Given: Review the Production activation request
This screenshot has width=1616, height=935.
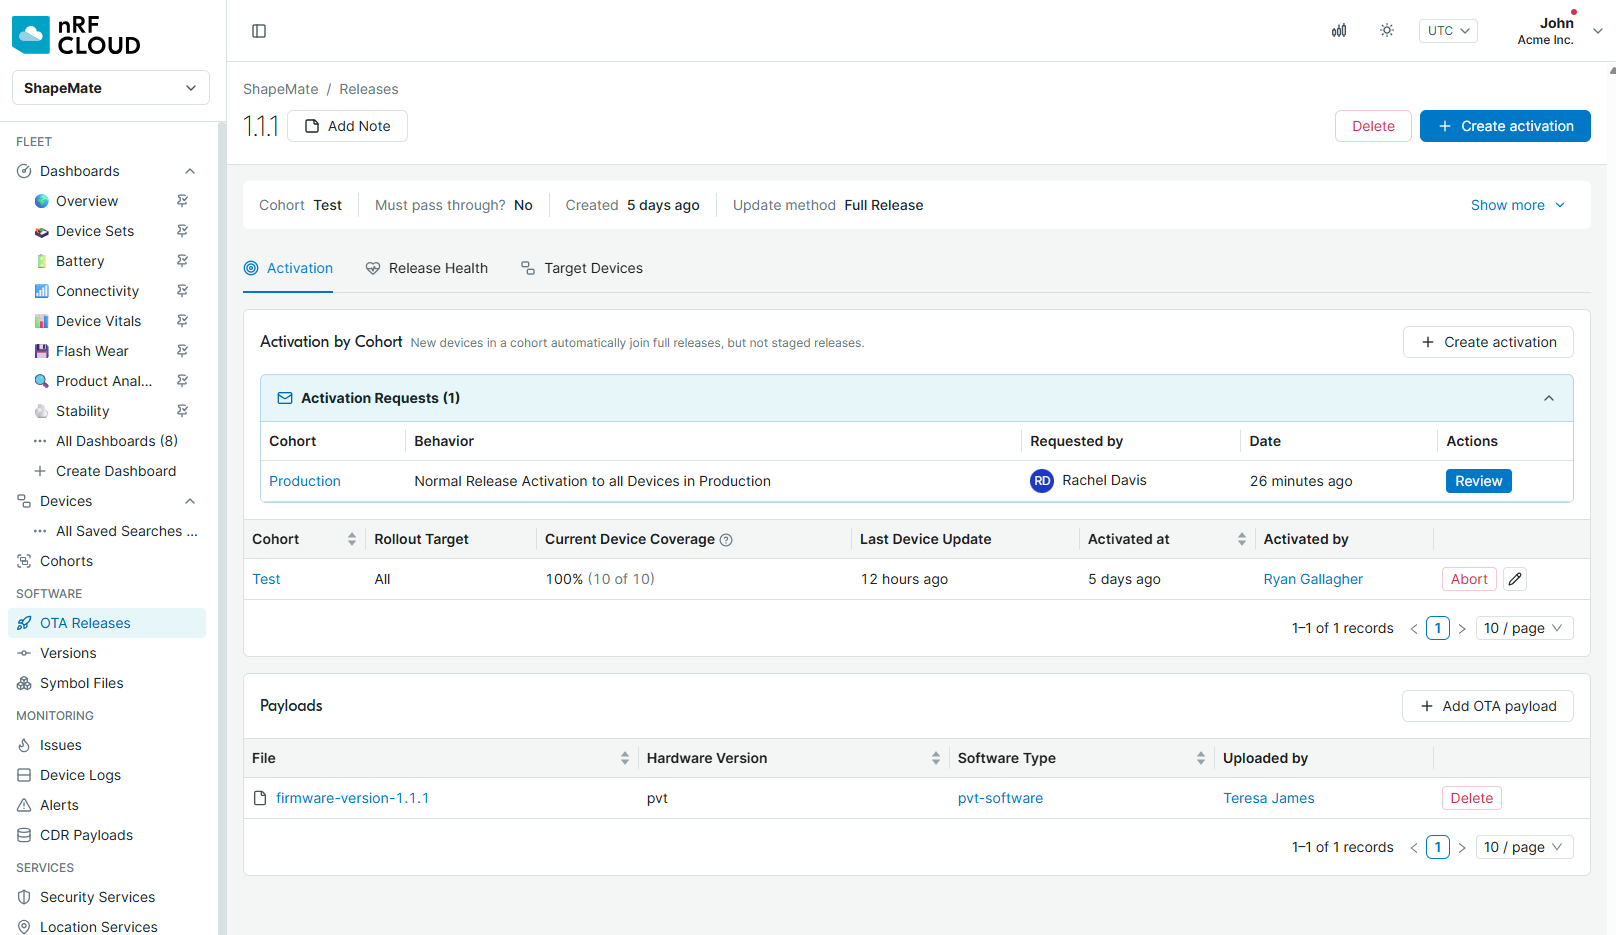Looking at the screenshot, I should 1478,481.
